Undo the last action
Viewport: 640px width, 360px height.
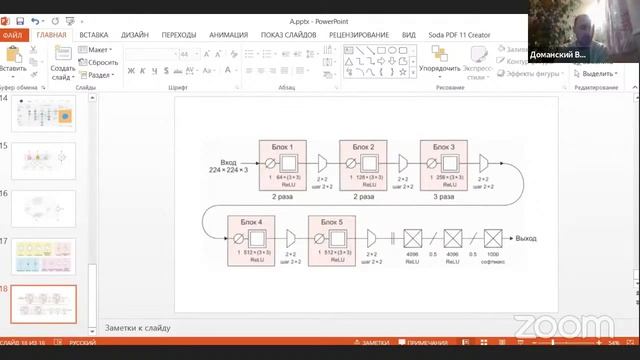(35, 21)
